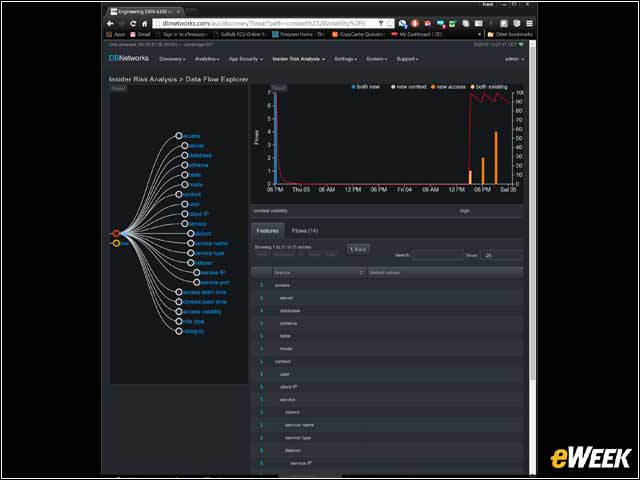Screen dimensions: 640x480
Task: Click the user node circle
Action: pos(184,204)
